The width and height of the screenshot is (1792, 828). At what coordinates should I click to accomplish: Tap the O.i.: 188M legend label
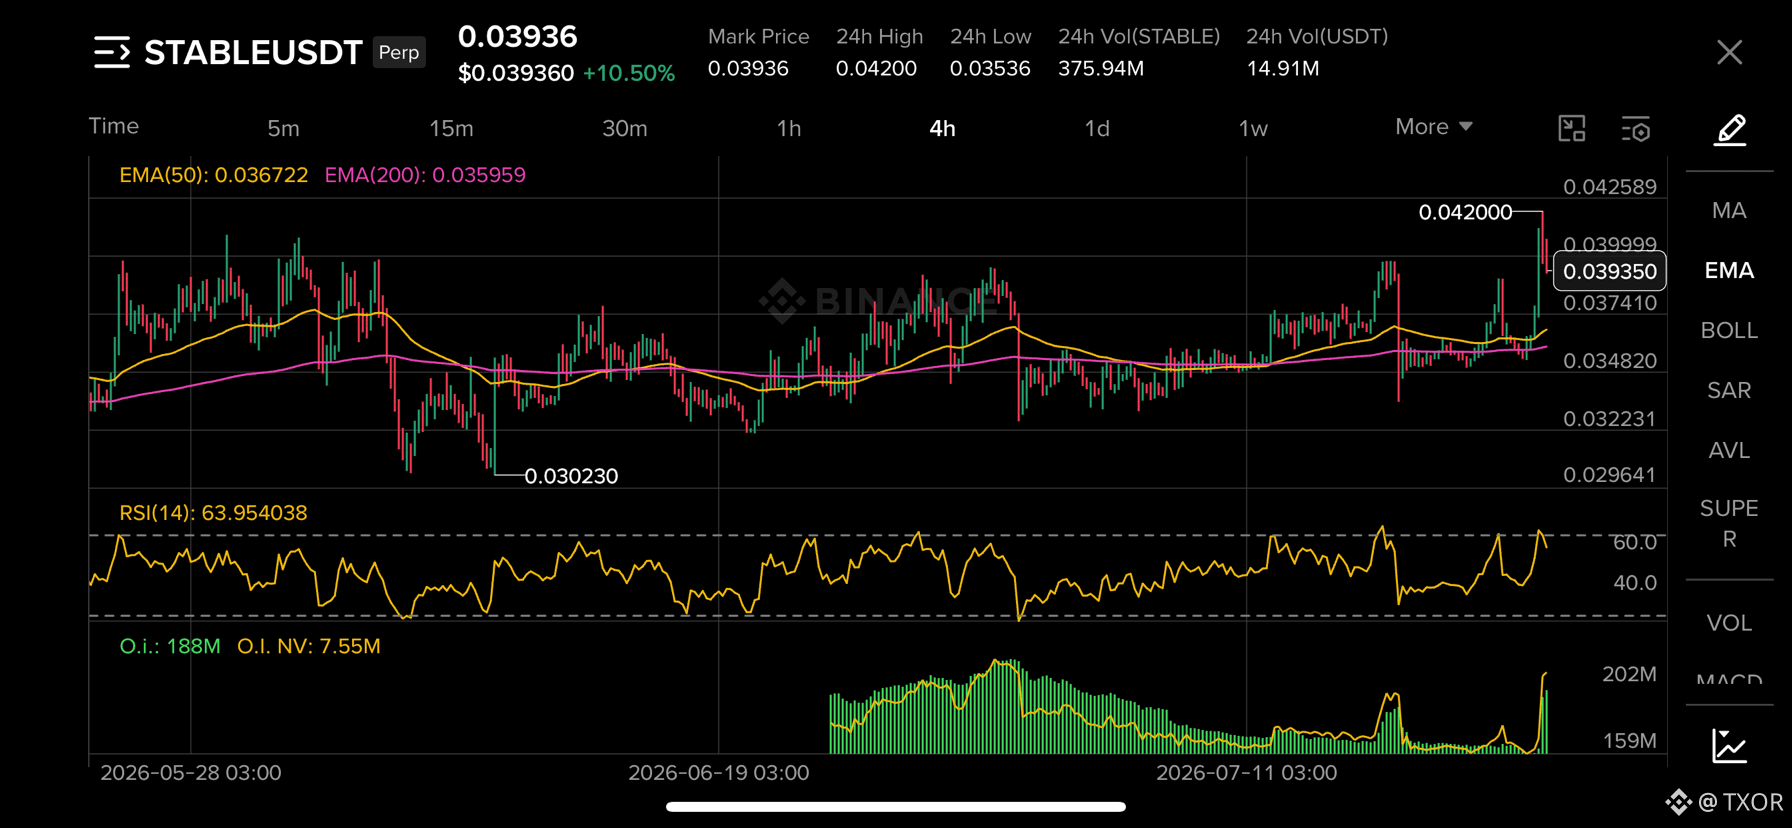[170, 646]
